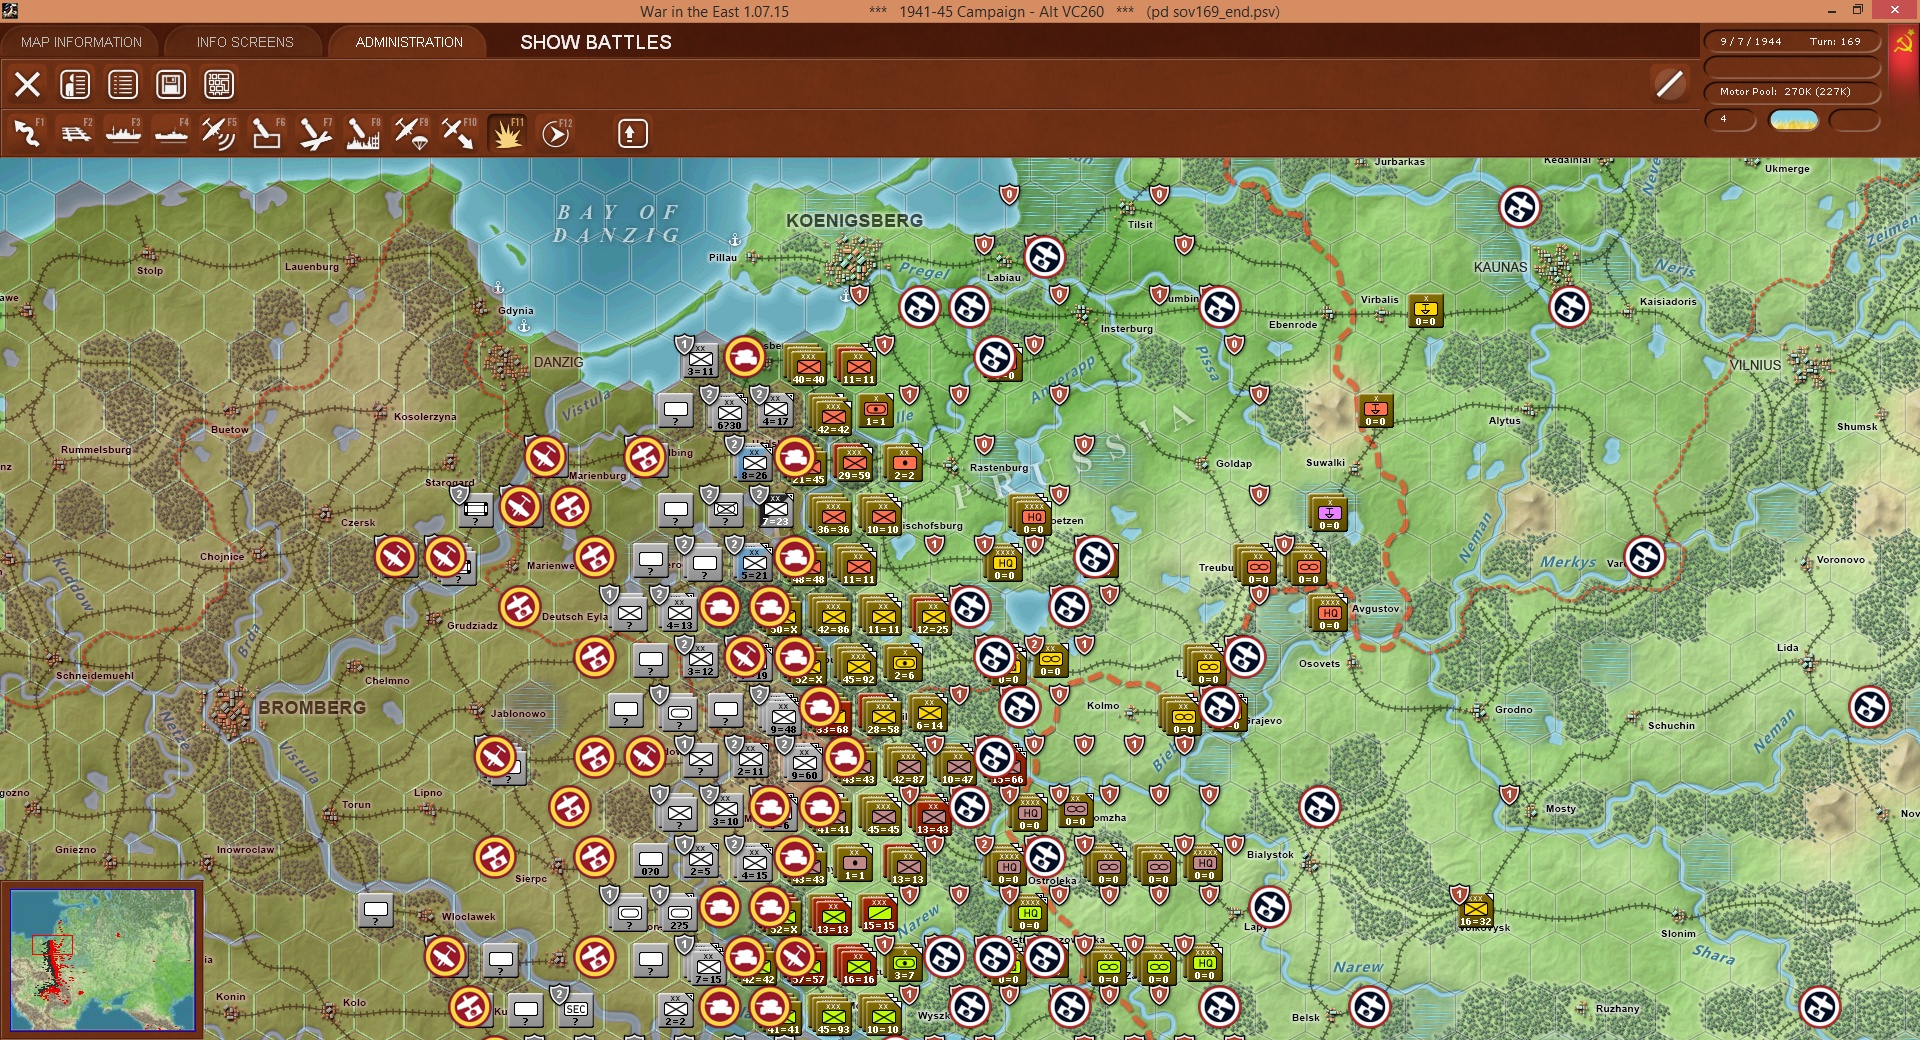Select the unit counter labeled 28=58

(883, 716)
